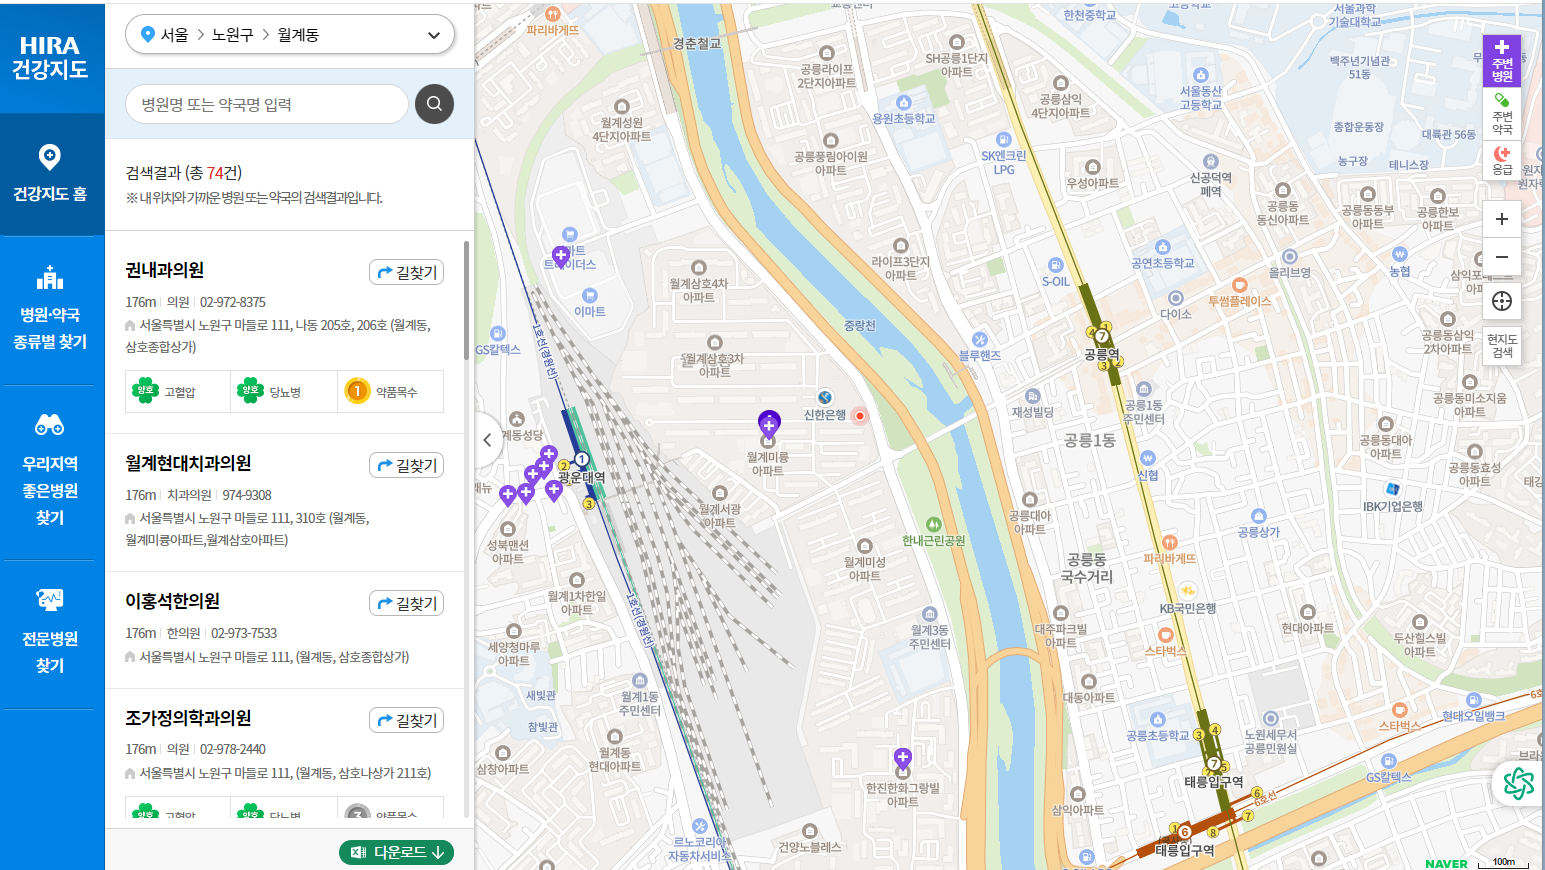Toggle 응급 emergency rooms button
Image resolution: width=1545 pixels, height=870 pixels.
click(1502, 160)
